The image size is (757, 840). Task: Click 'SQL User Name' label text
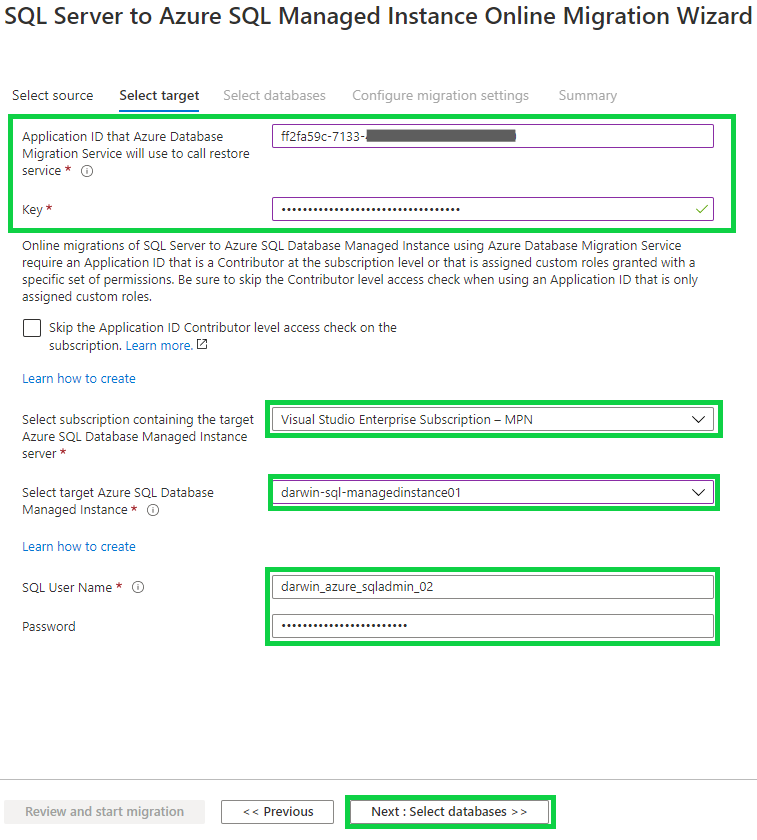67,588
